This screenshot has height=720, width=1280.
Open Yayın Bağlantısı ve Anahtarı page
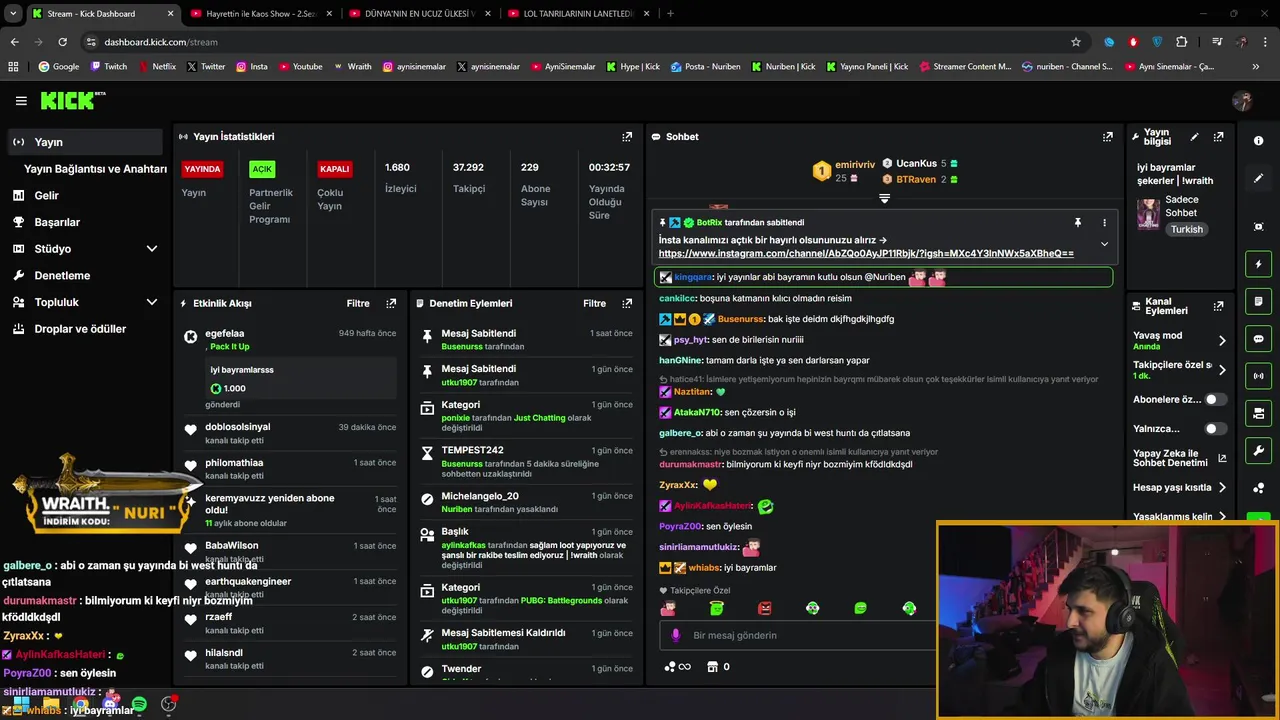[95, 169]
